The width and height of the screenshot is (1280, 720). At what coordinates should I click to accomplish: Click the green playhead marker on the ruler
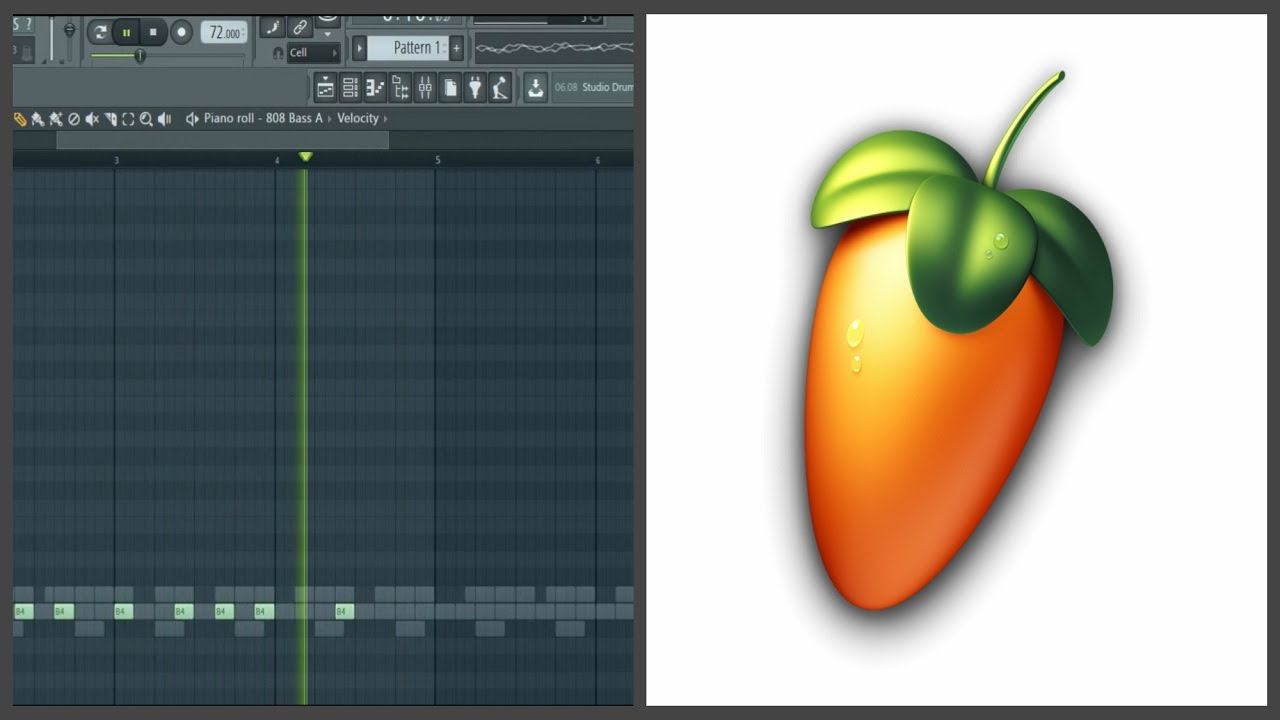coord(306,157)
